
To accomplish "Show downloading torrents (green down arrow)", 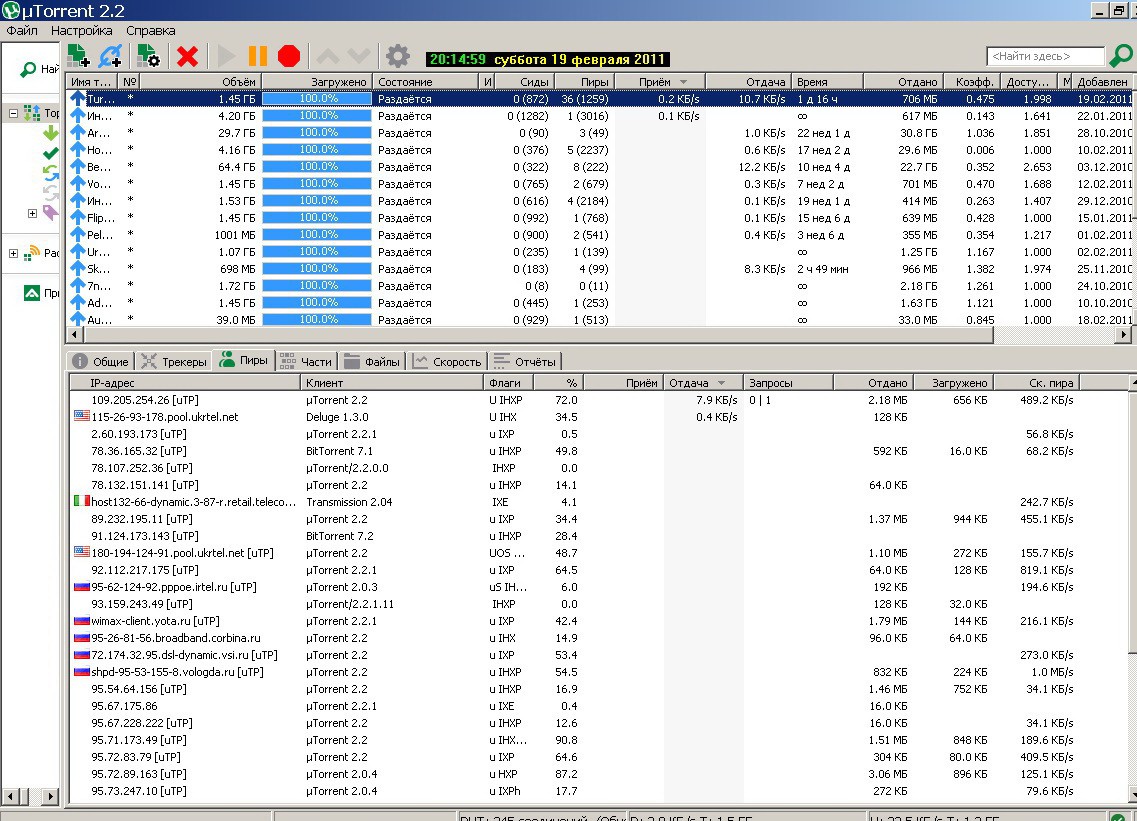I will pyautogui.click(x=50, y=133).
